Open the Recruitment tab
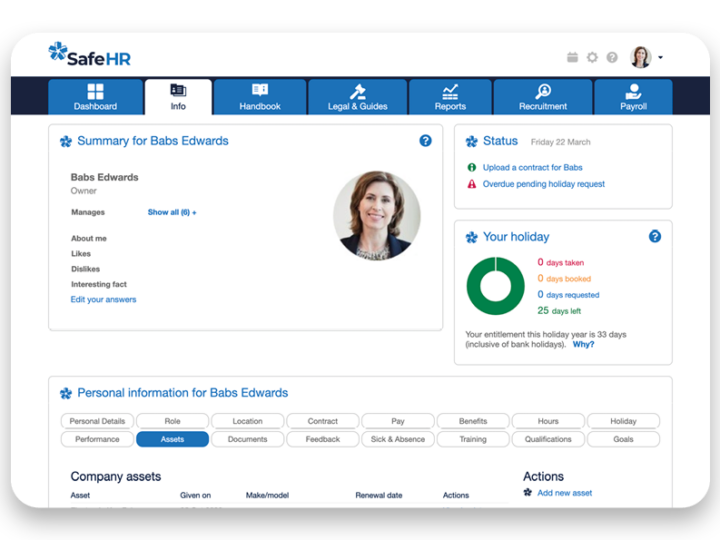 pos(543,98)
